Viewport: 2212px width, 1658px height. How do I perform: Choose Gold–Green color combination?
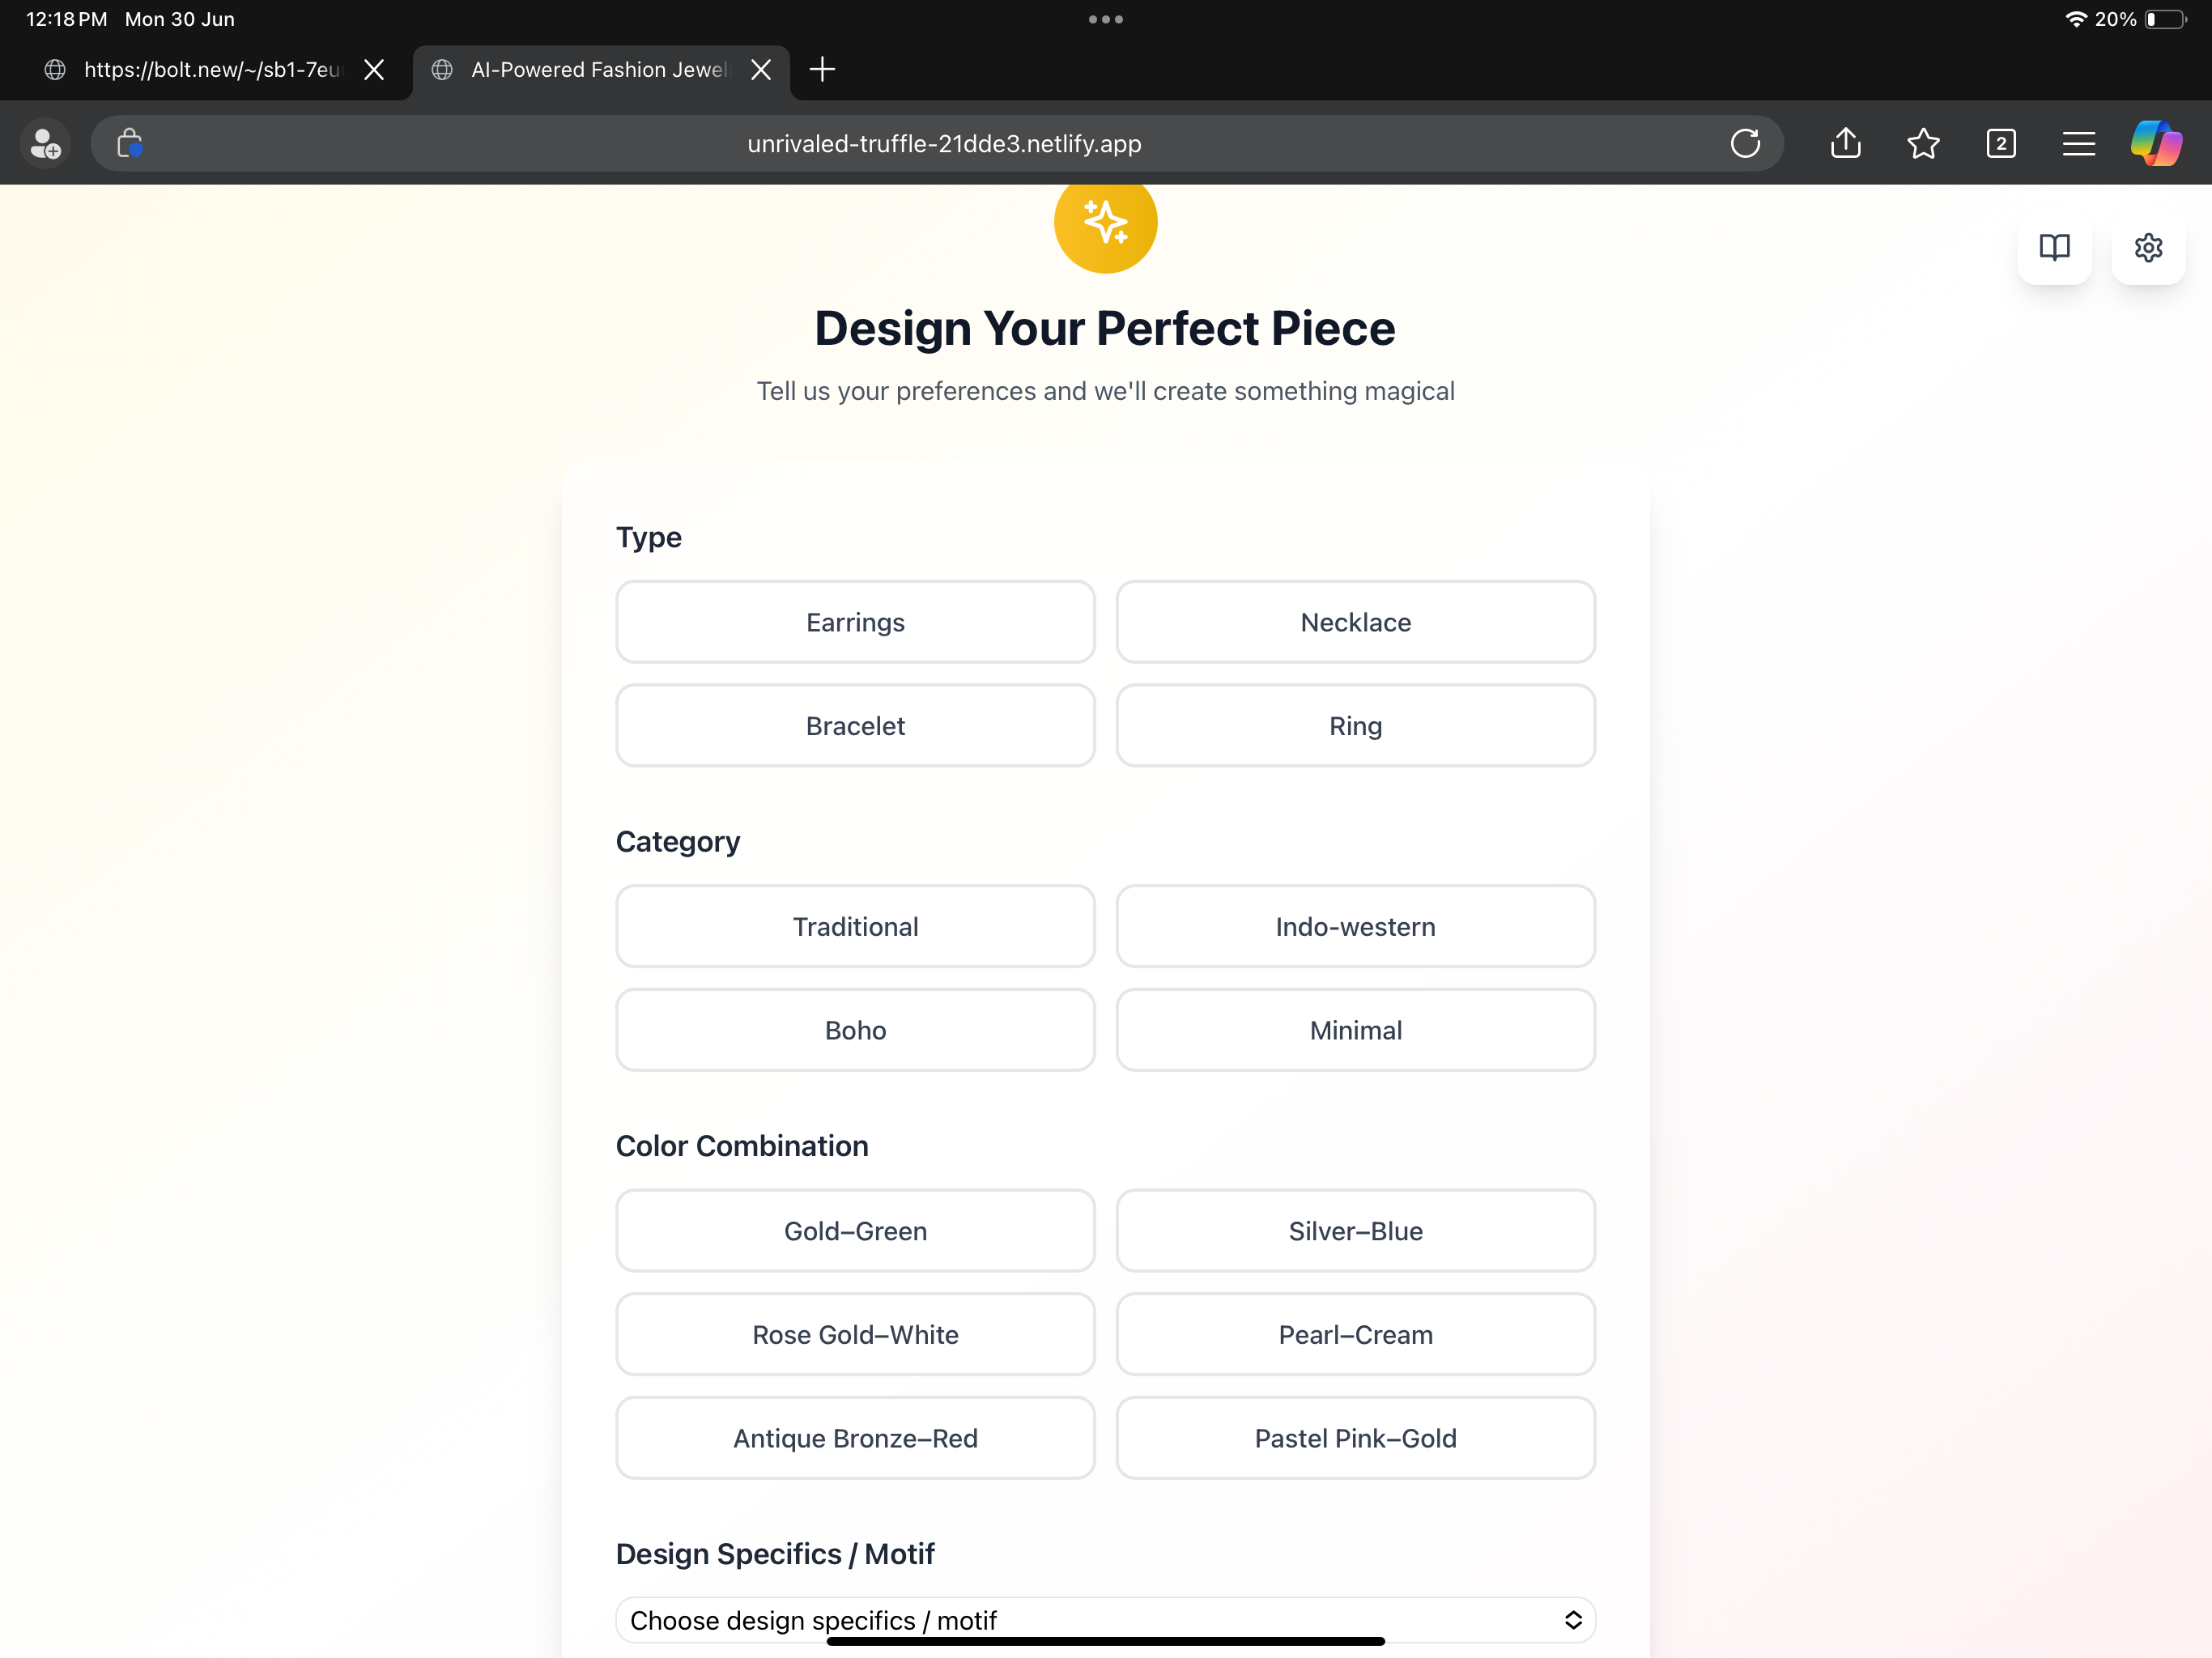click(x=855, y=1231)
